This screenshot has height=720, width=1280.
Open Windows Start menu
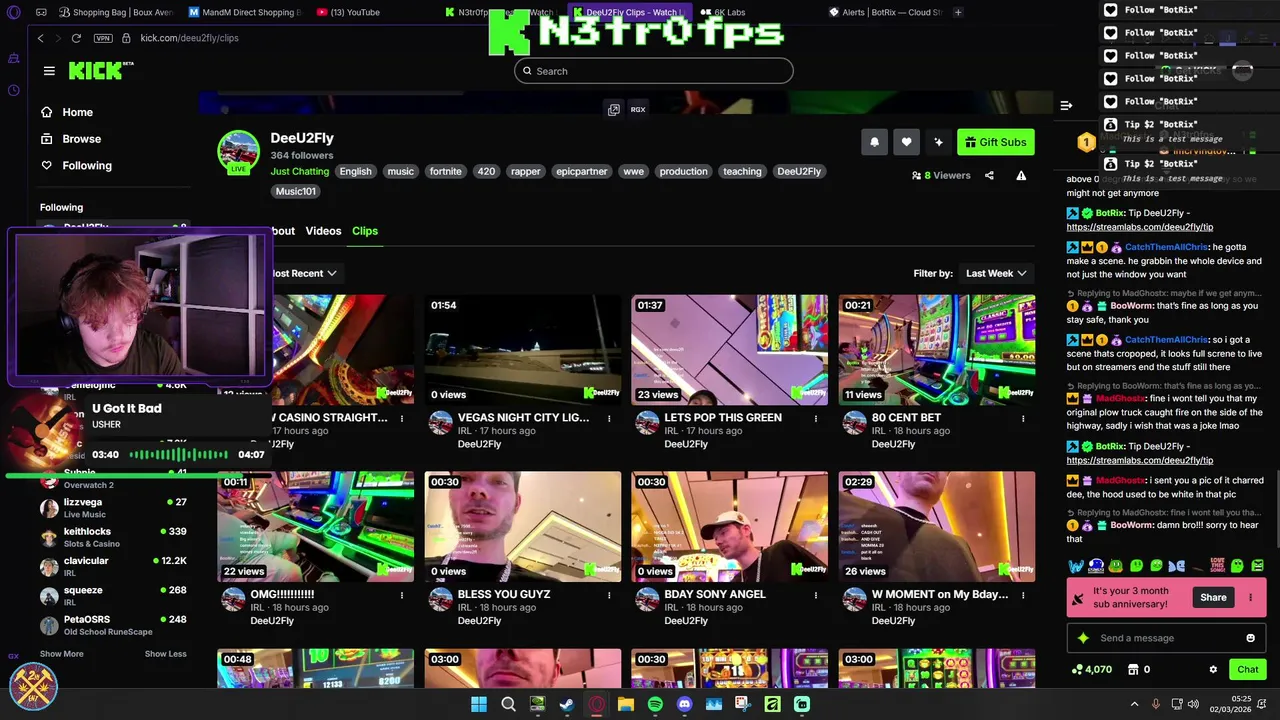[x=479, y=704]
